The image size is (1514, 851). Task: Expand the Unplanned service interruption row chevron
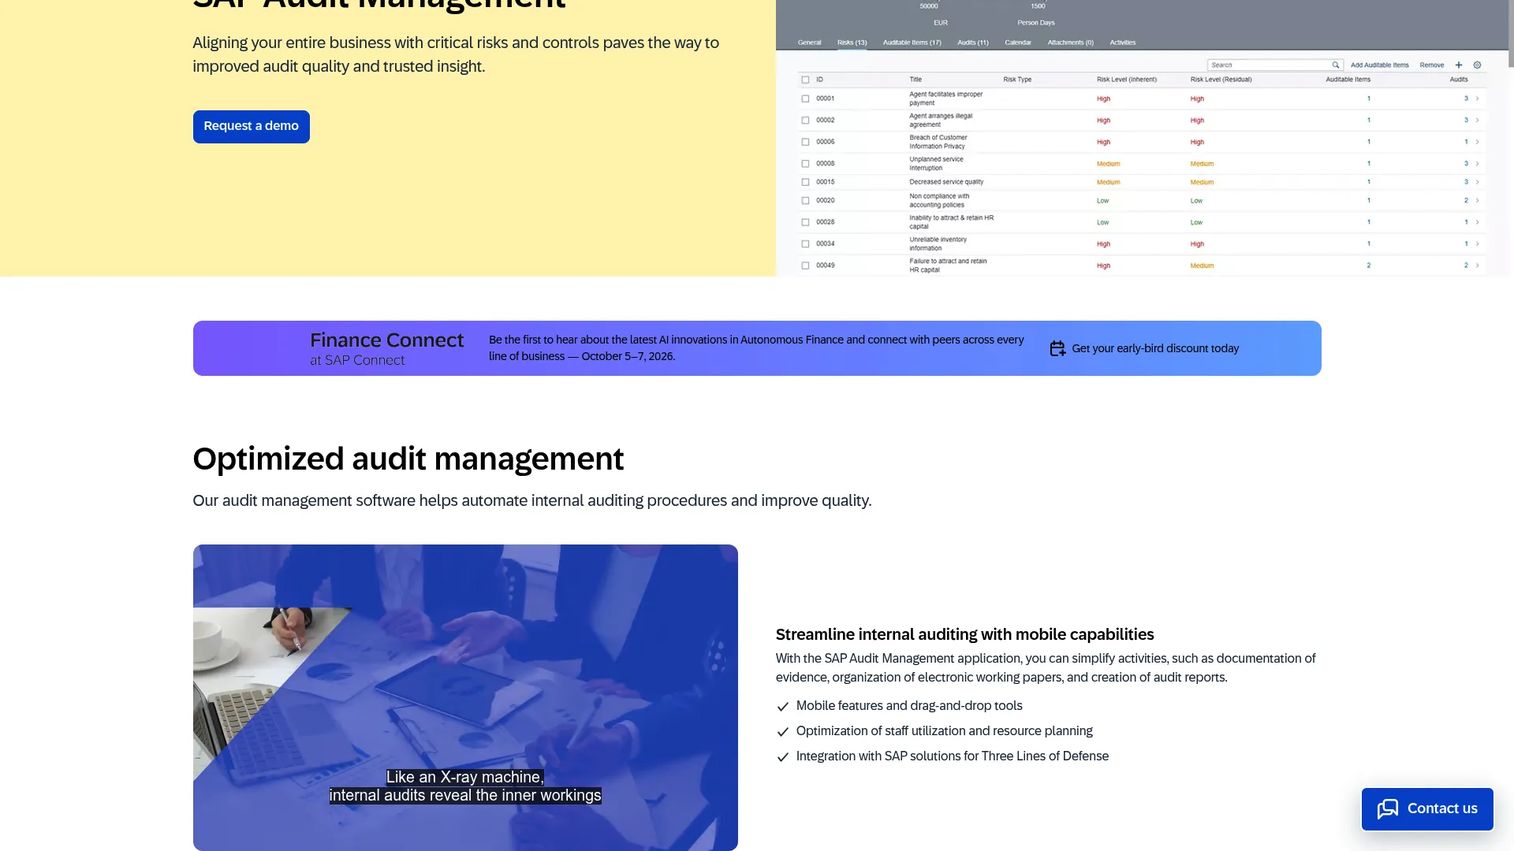click(x=1477, y=163)
